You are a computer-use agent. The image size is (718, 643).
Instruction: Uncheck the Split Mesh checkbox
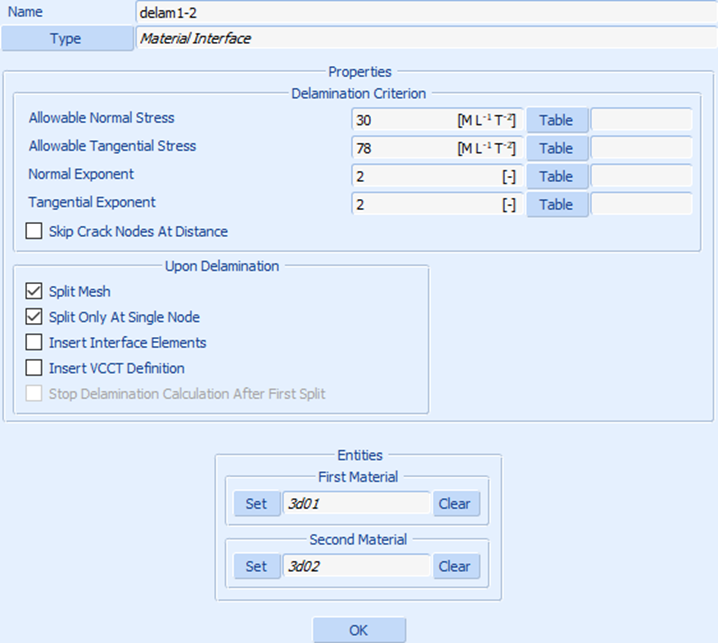click(34, 292)
